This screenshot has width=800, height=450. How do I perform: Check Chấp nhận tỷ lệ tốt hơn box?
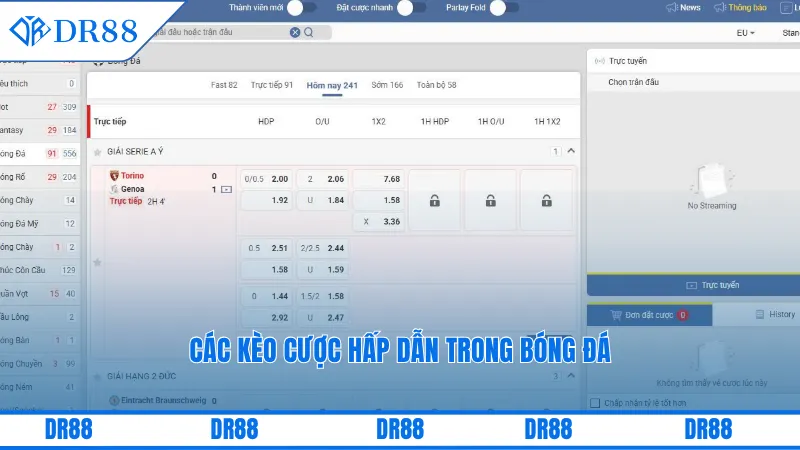click(595, 403)
